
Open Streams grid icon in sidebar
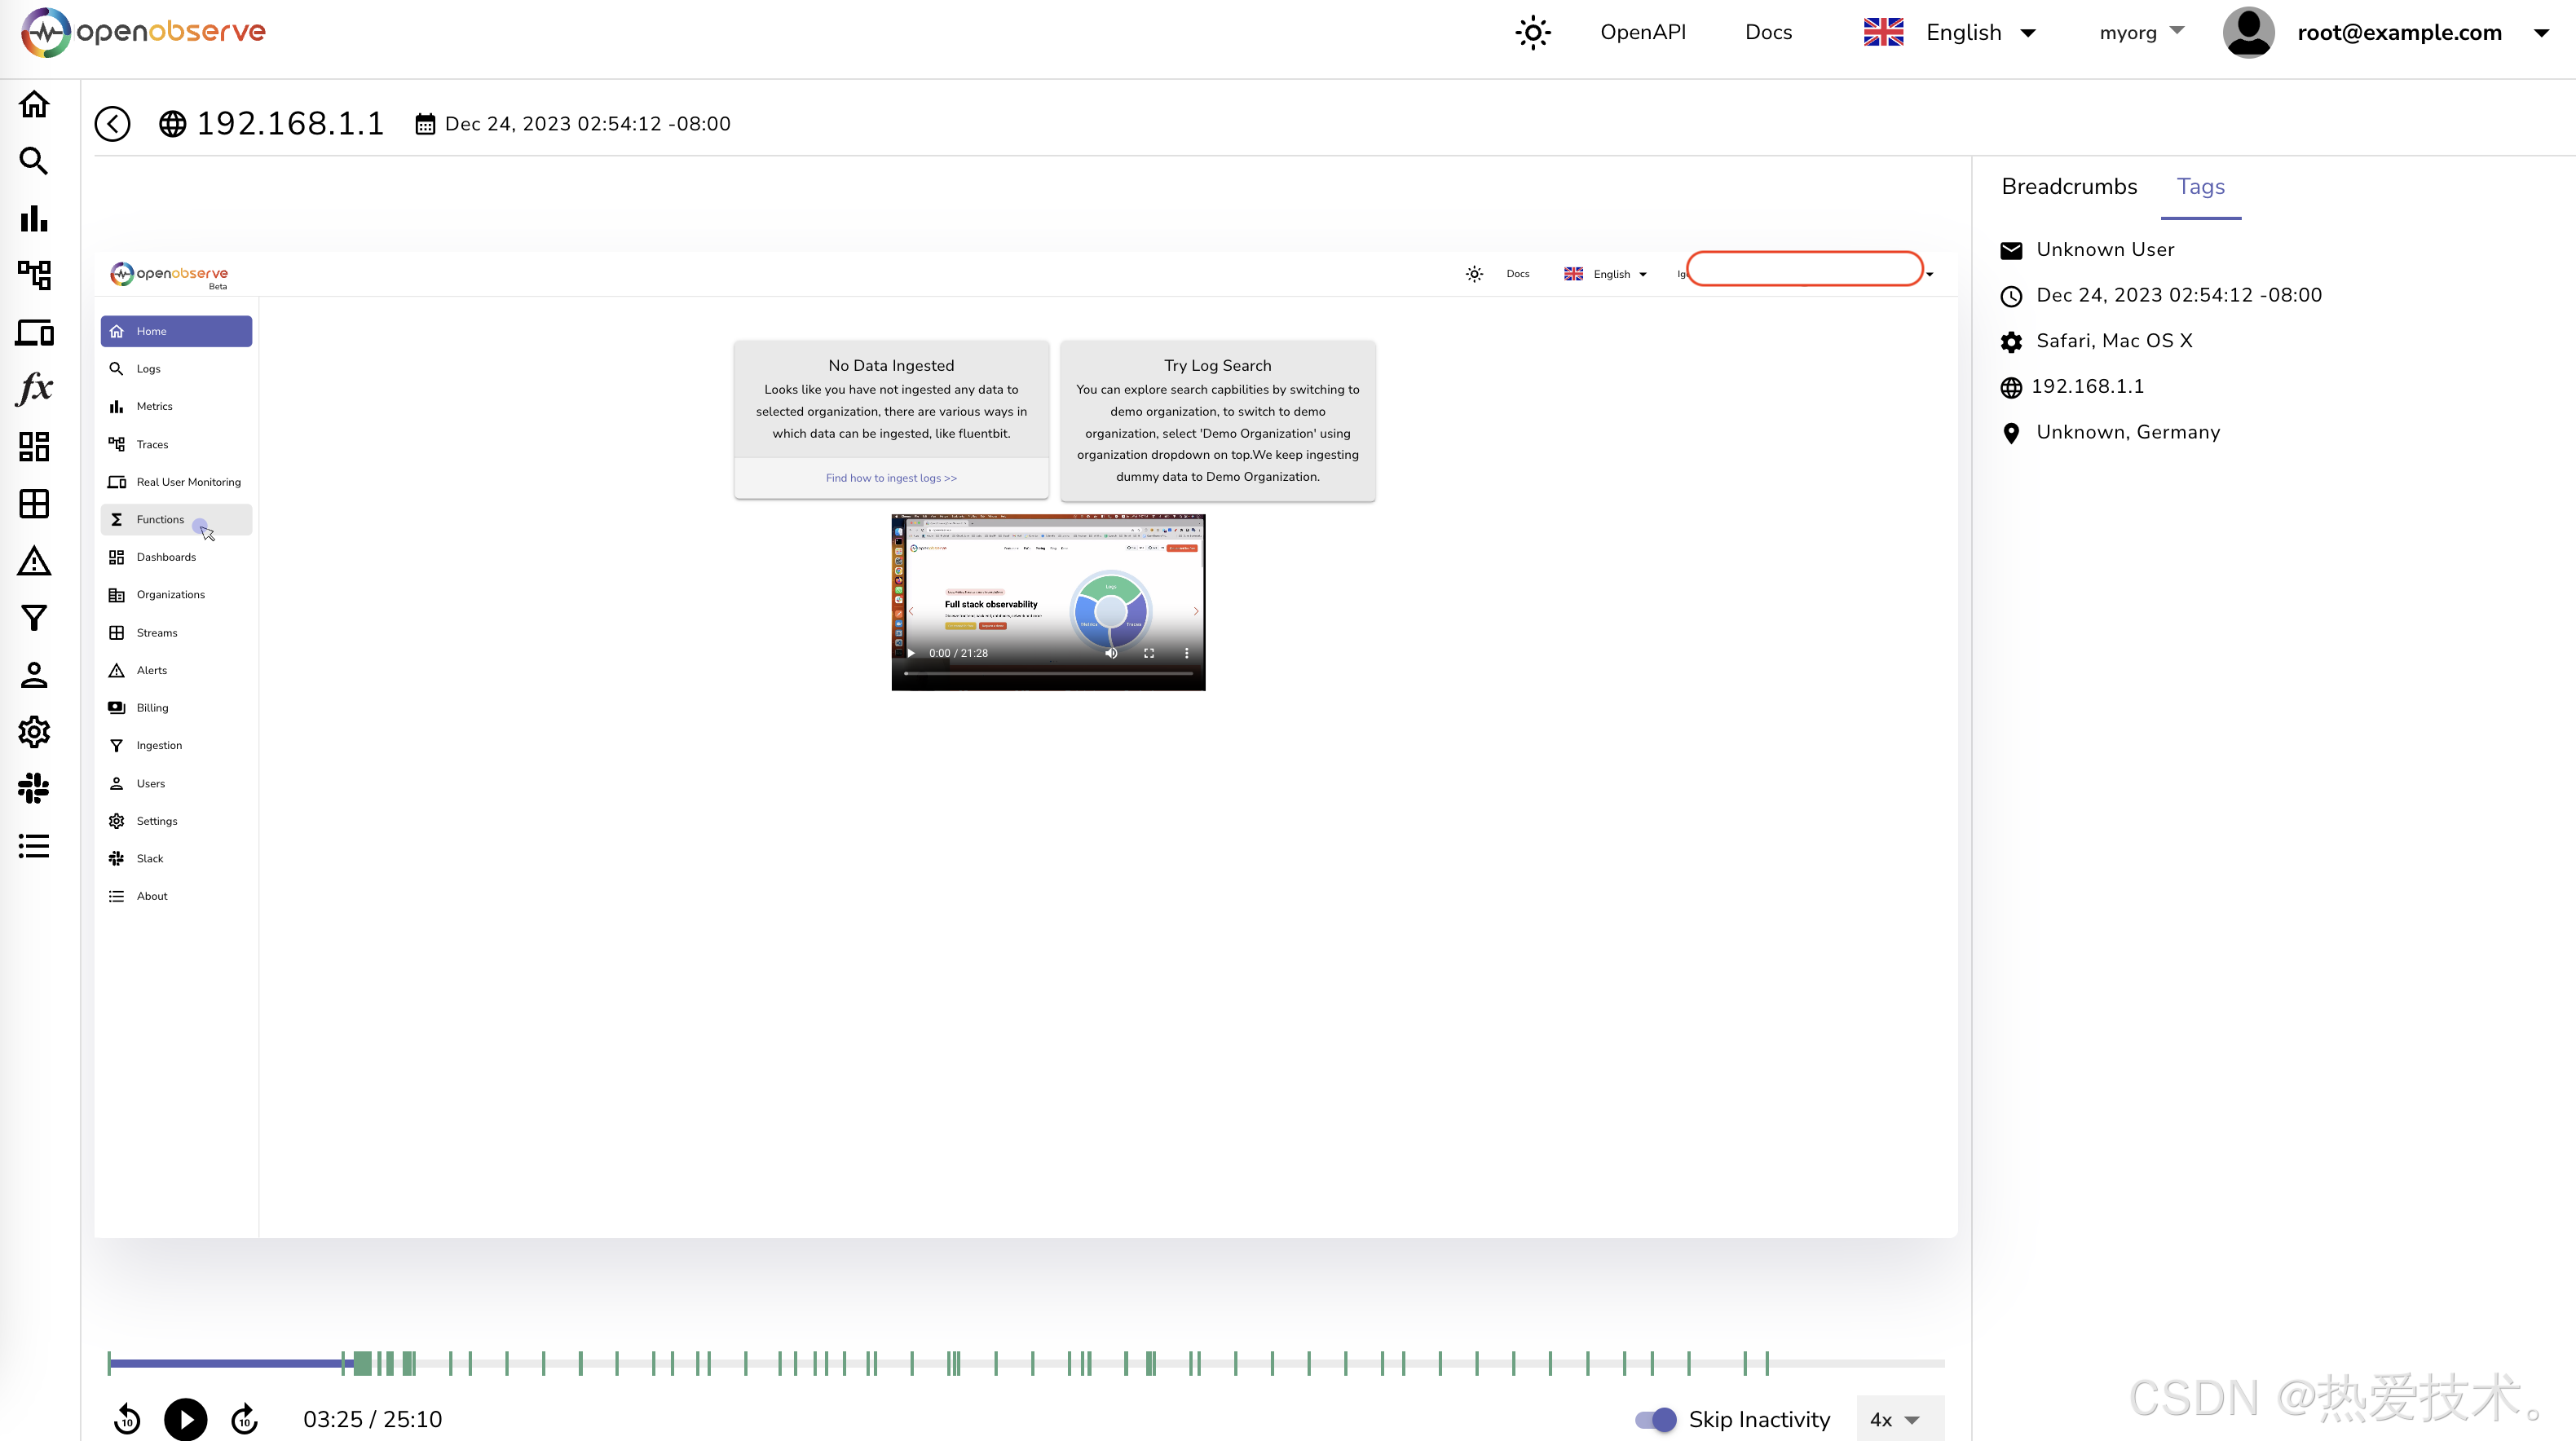(x=34, y=503)
